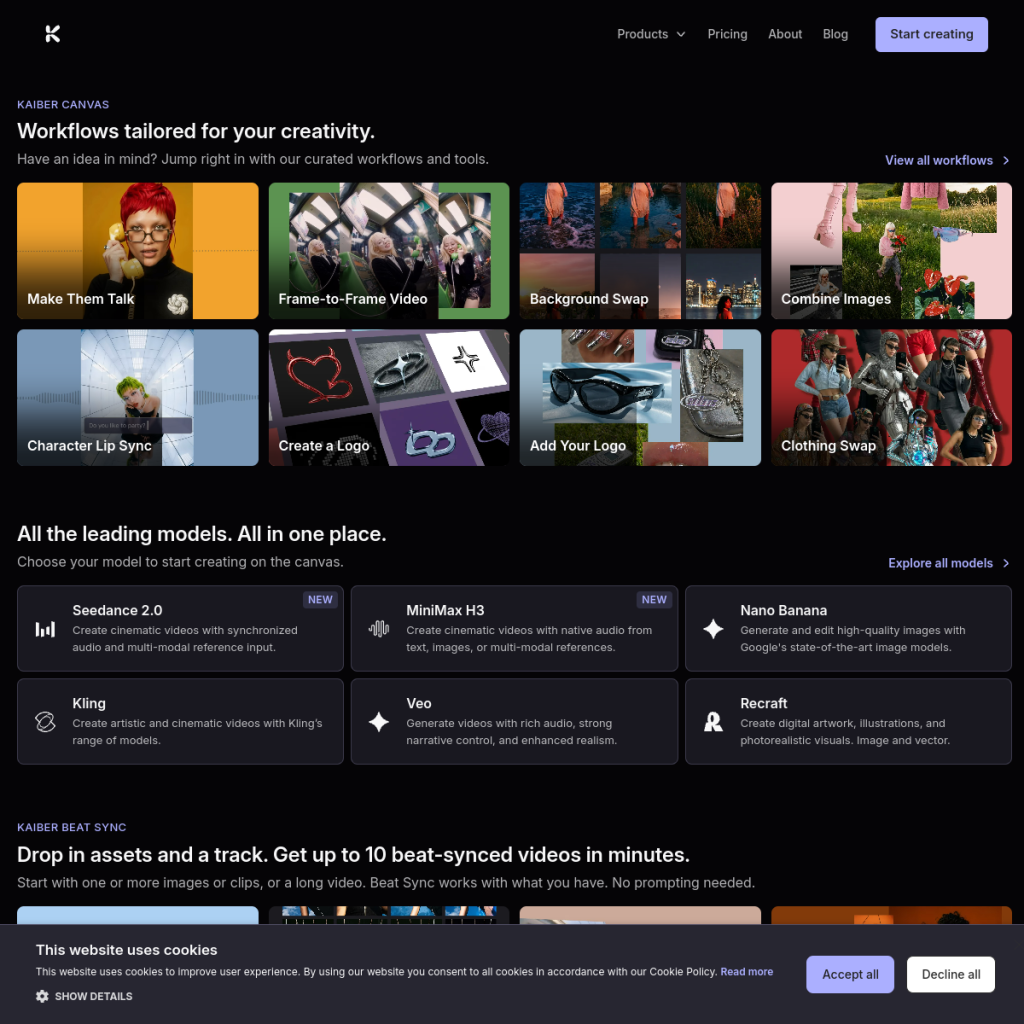Image resolution: width=1024 pixels, height=1024 pixels.
Task: Click the Veo star icon
Action: (379, 722)
